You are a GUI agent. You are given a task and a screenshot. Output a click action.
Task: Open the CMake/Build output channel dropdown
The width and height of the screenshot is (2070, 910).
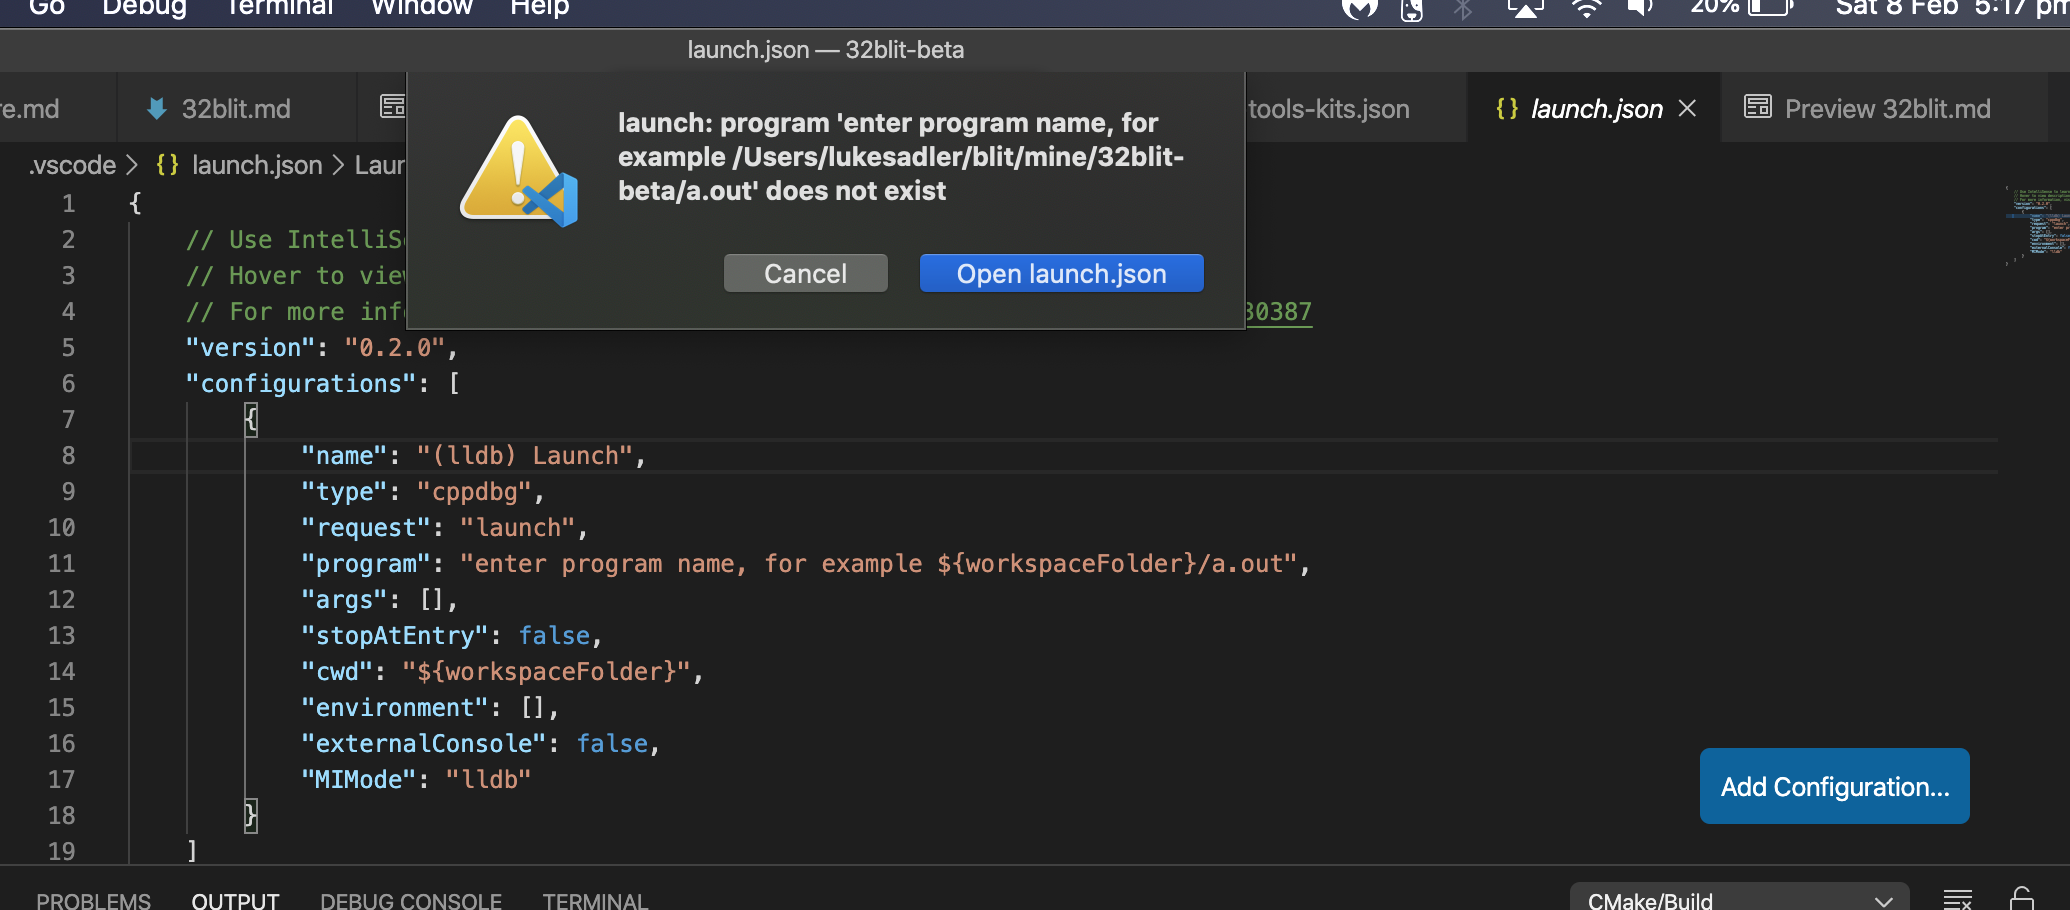[x=1740, y=897]
